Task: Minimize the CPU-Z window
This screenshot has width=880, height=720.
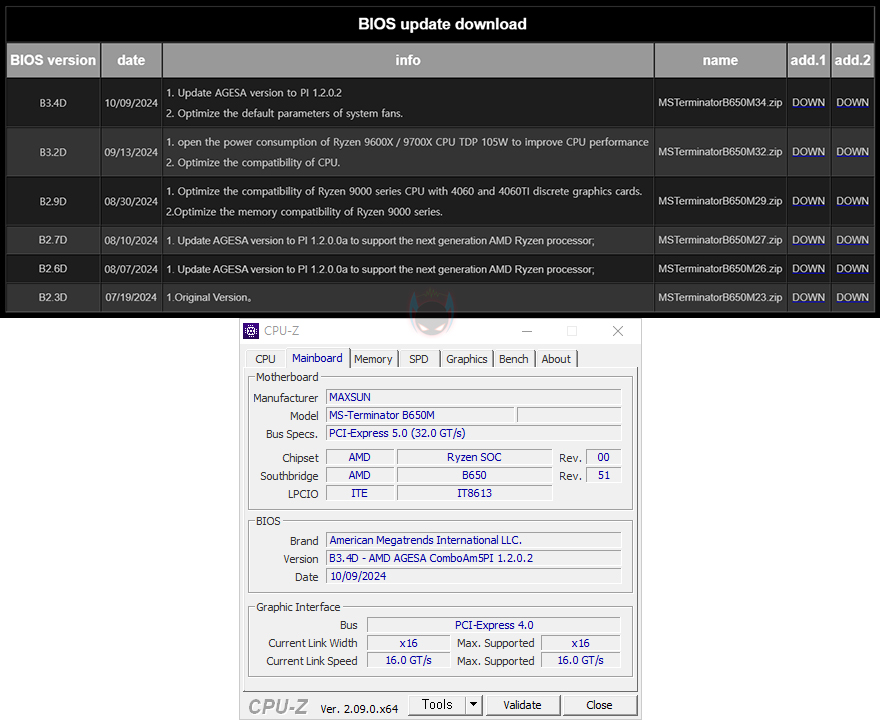Action: [x=527, y=331]
